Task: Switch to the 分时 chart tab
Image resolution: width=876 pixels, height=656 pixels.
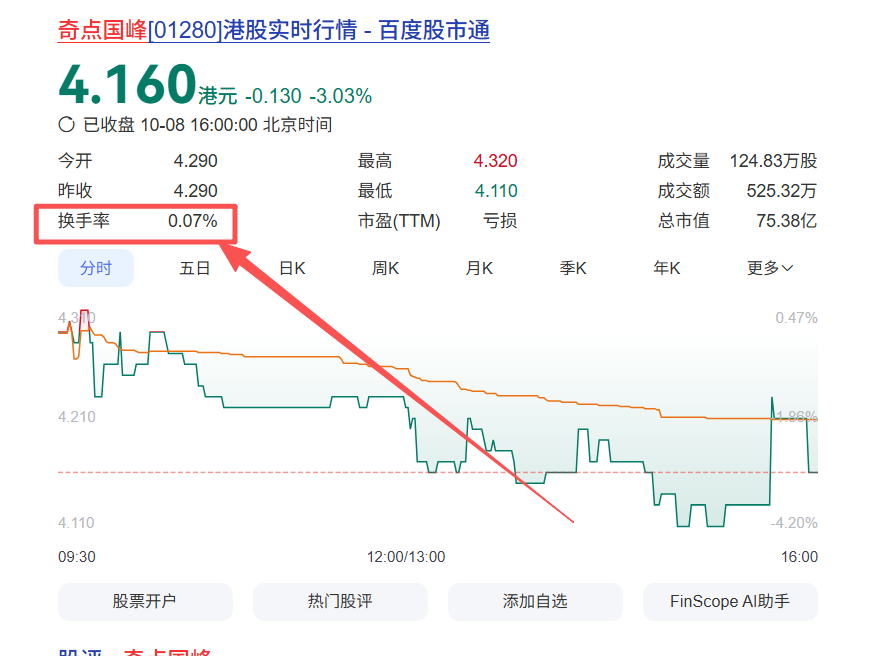Action: click(x=95, y=268)
